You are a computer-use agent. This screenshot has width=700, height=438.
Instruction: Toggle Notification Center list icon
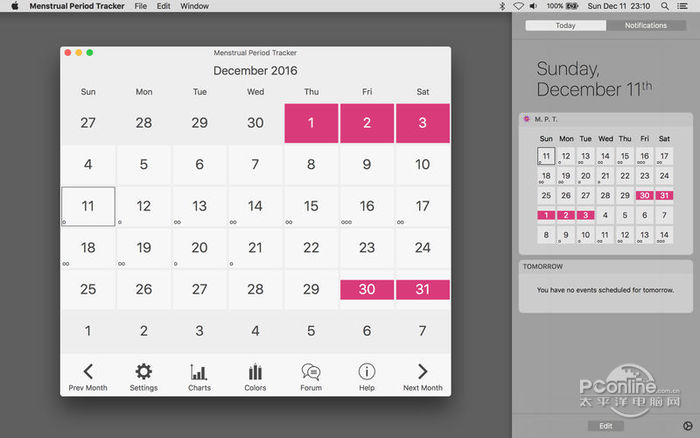[x=682, y=6]
